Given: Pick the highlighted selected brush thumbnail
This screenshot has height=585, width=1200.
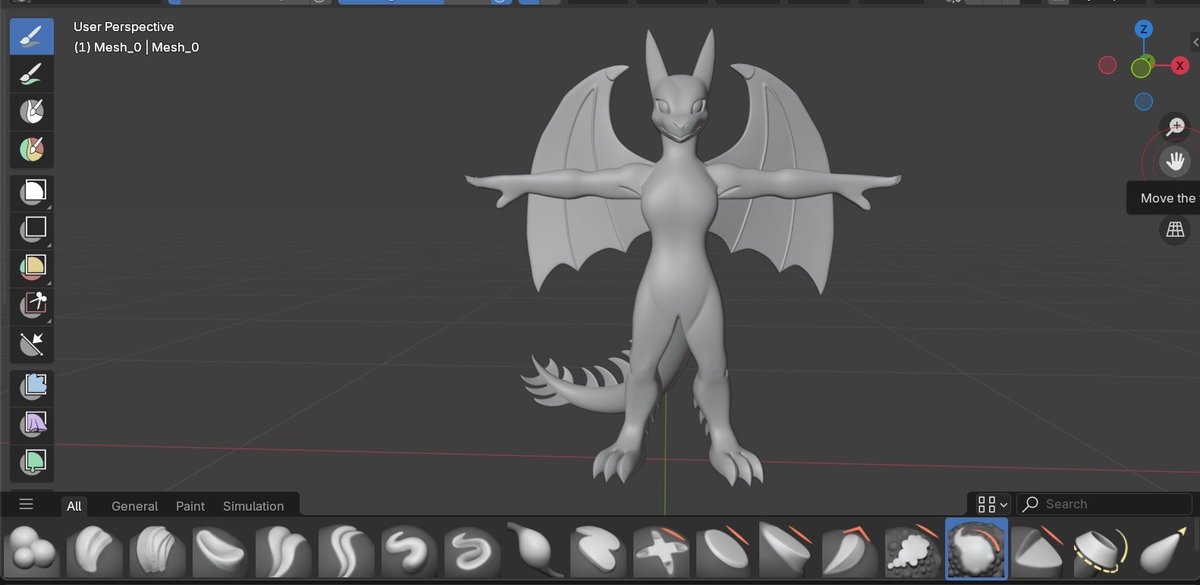Looking at the screenshot, I should tap(977, 550).
